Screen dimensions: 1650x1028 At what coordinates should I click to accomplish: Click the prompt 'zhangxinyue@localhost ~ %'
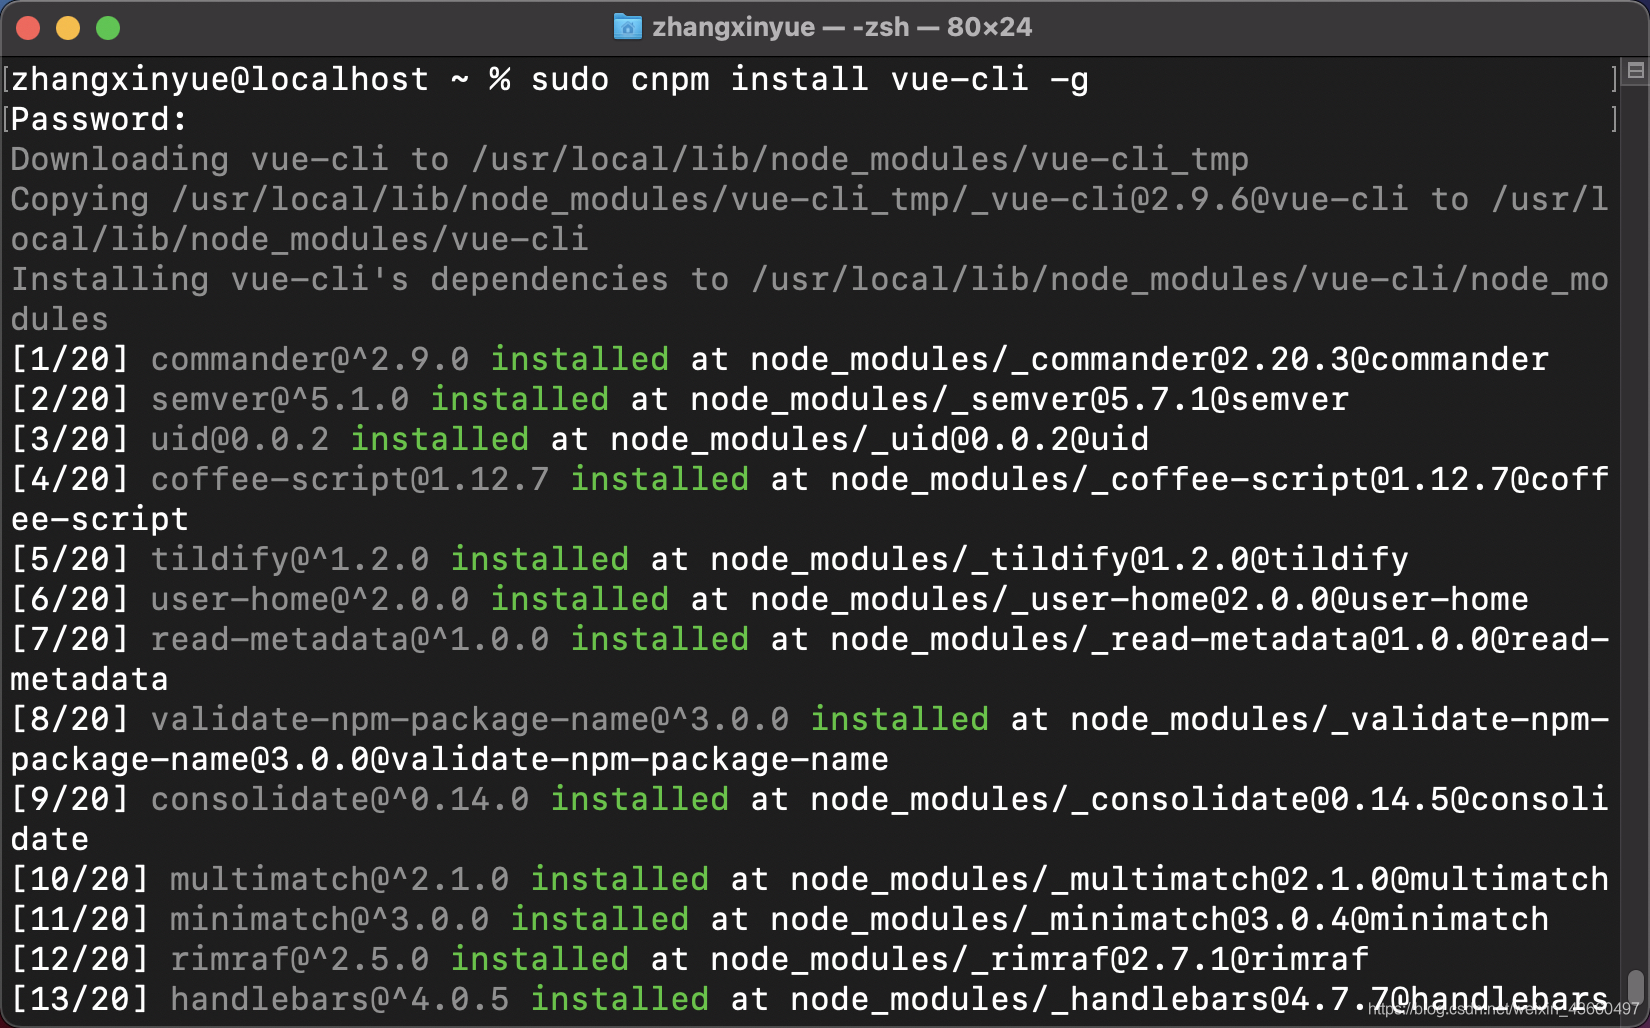260,79
